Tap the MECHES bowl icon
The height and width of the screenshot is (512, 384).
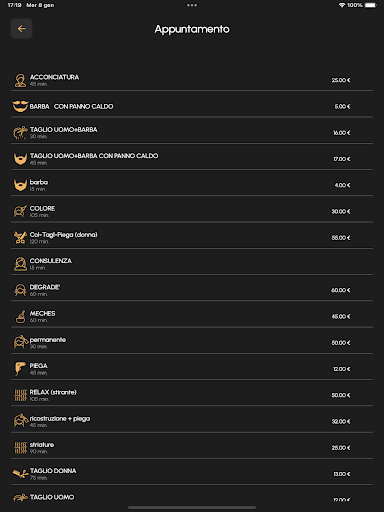tap(20, 316)
